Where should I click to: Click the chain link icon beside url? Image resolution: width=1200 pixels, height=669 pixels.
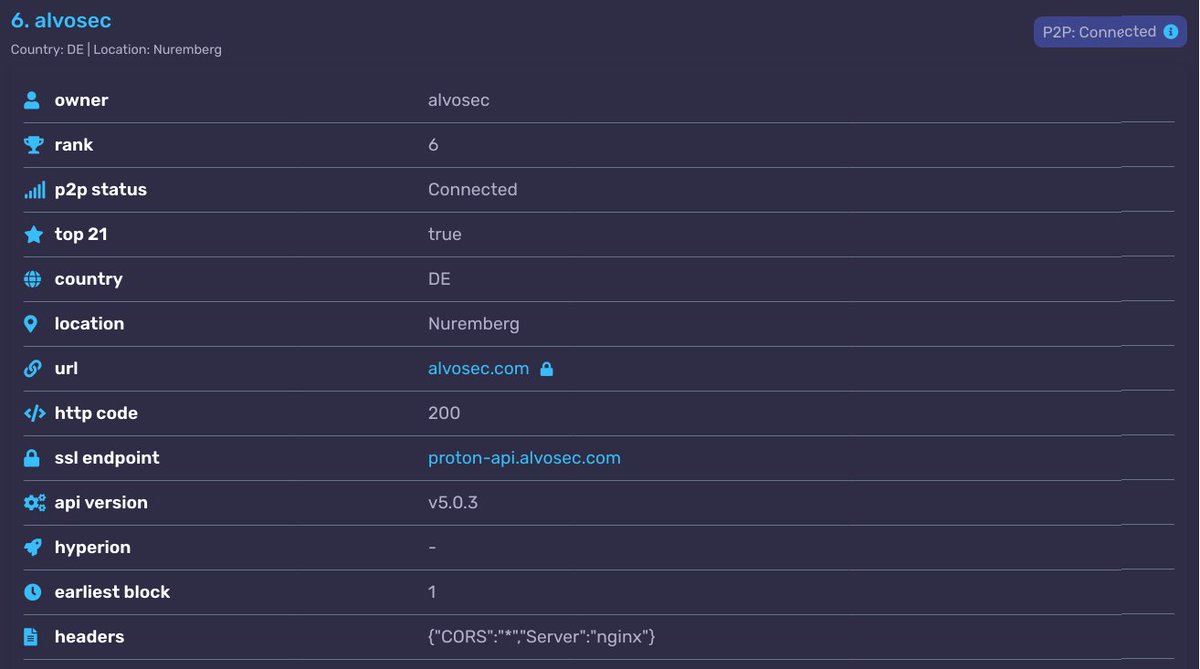pos(33,368)
